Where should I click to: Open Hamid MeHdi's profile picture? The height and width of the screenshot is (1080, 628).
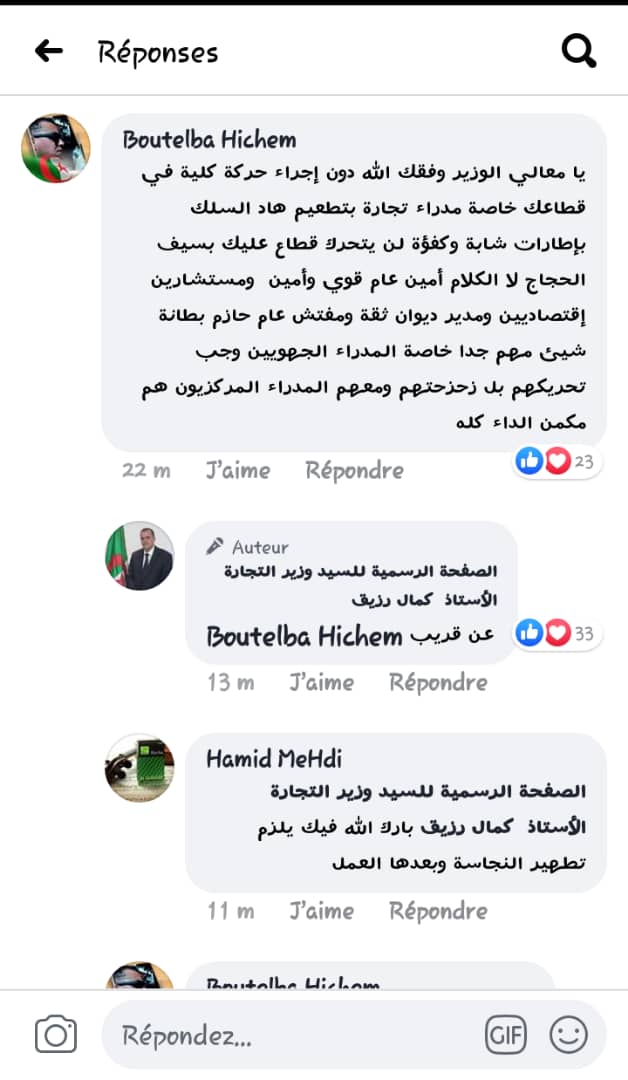point(139,768)
